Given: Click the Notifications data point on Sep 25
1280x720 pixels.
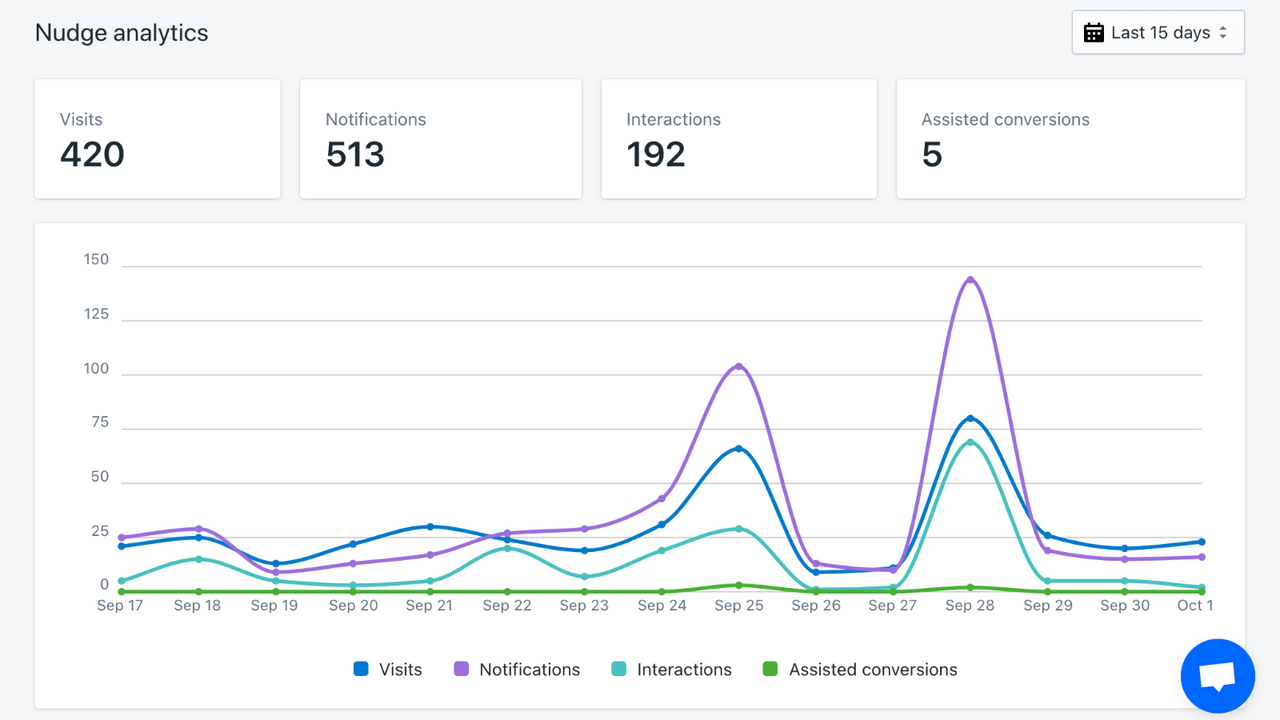Looking at the screenshot, I should pos(739,366).
